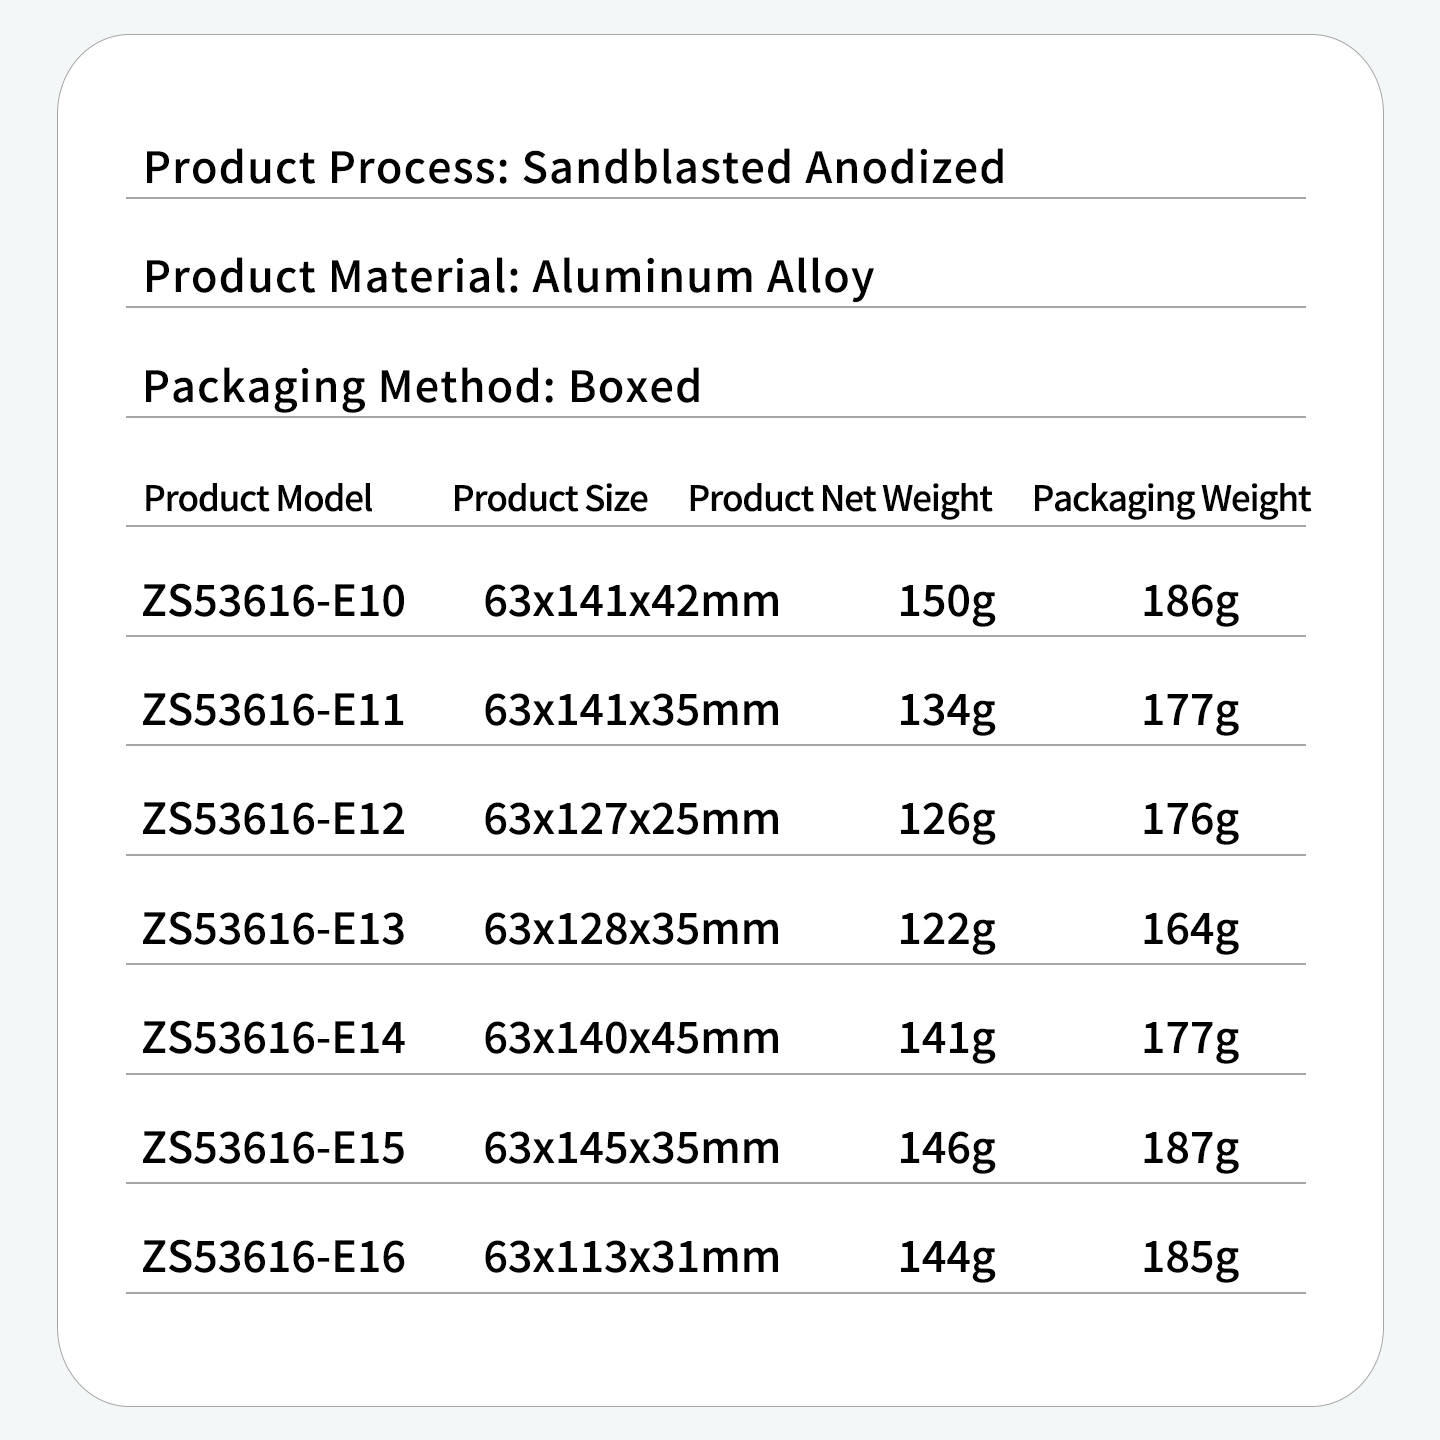Click the Product Process: Sandblasted Anodized line
Screen dimensions: 1440x1440
pyautogui.click(x=574, y=167)
